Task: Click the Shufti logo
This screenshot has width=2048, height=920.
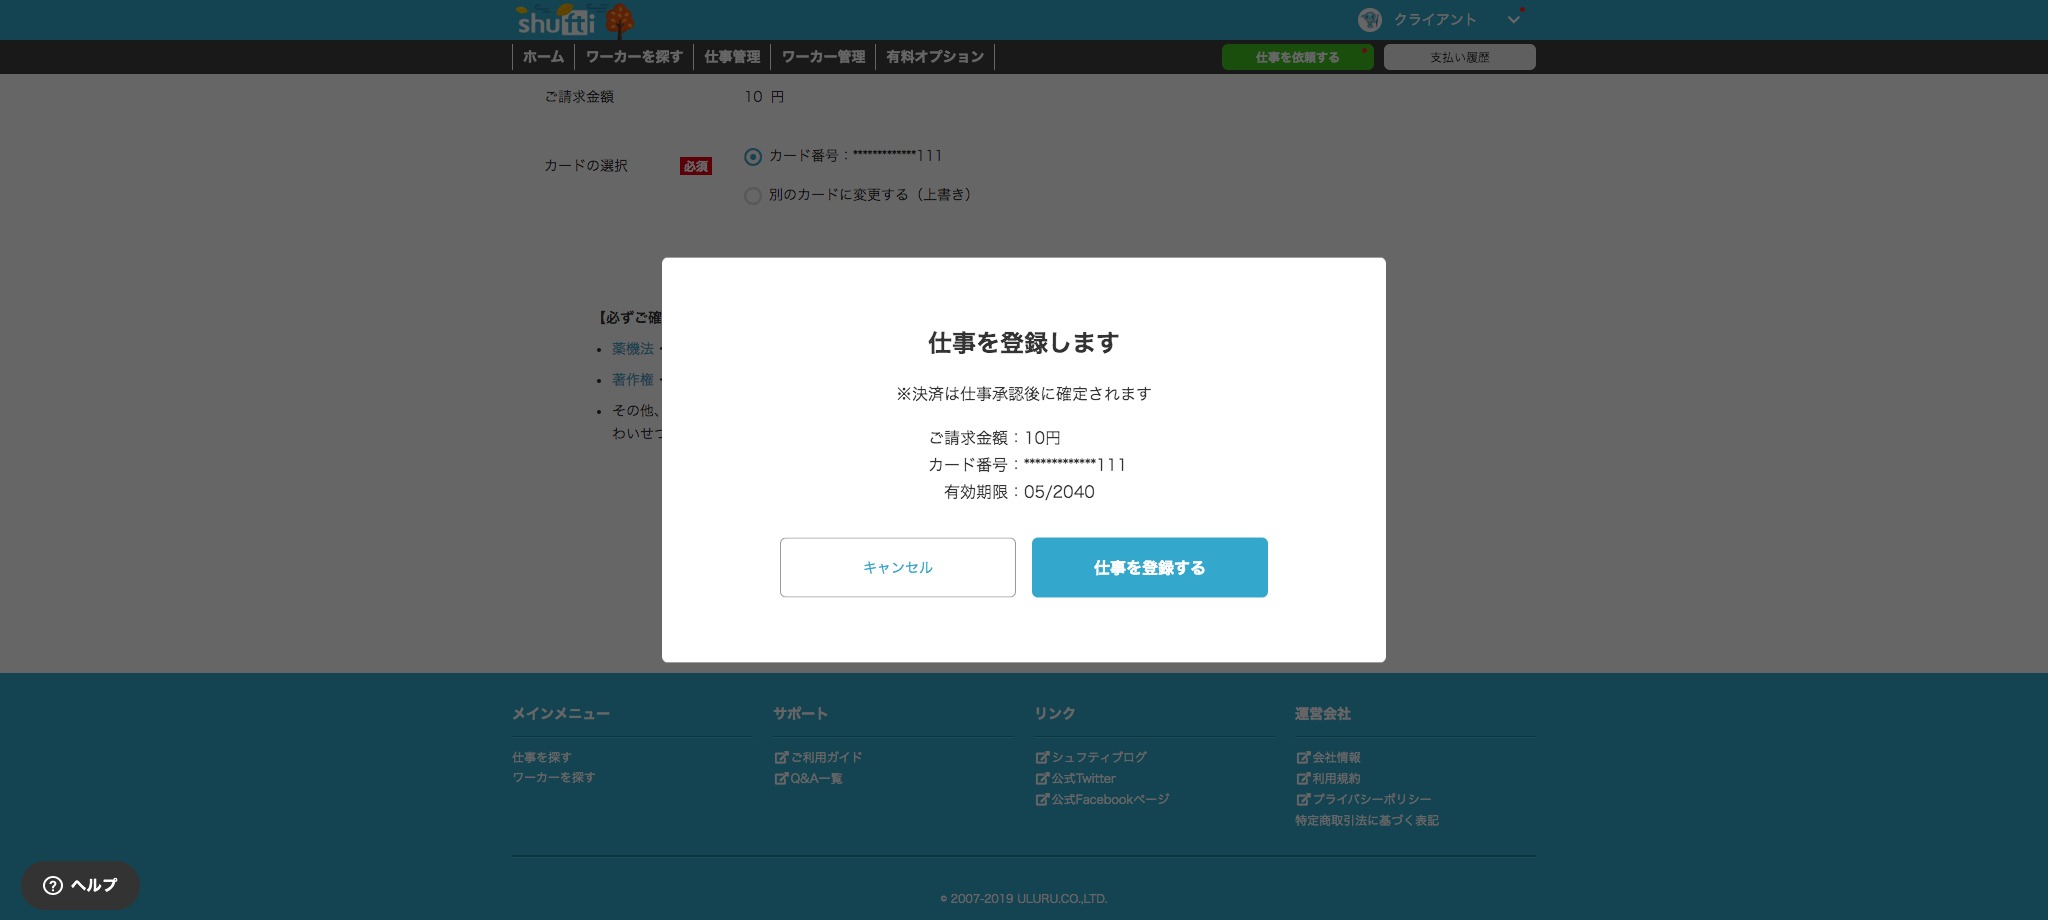Action: point(574,20)
